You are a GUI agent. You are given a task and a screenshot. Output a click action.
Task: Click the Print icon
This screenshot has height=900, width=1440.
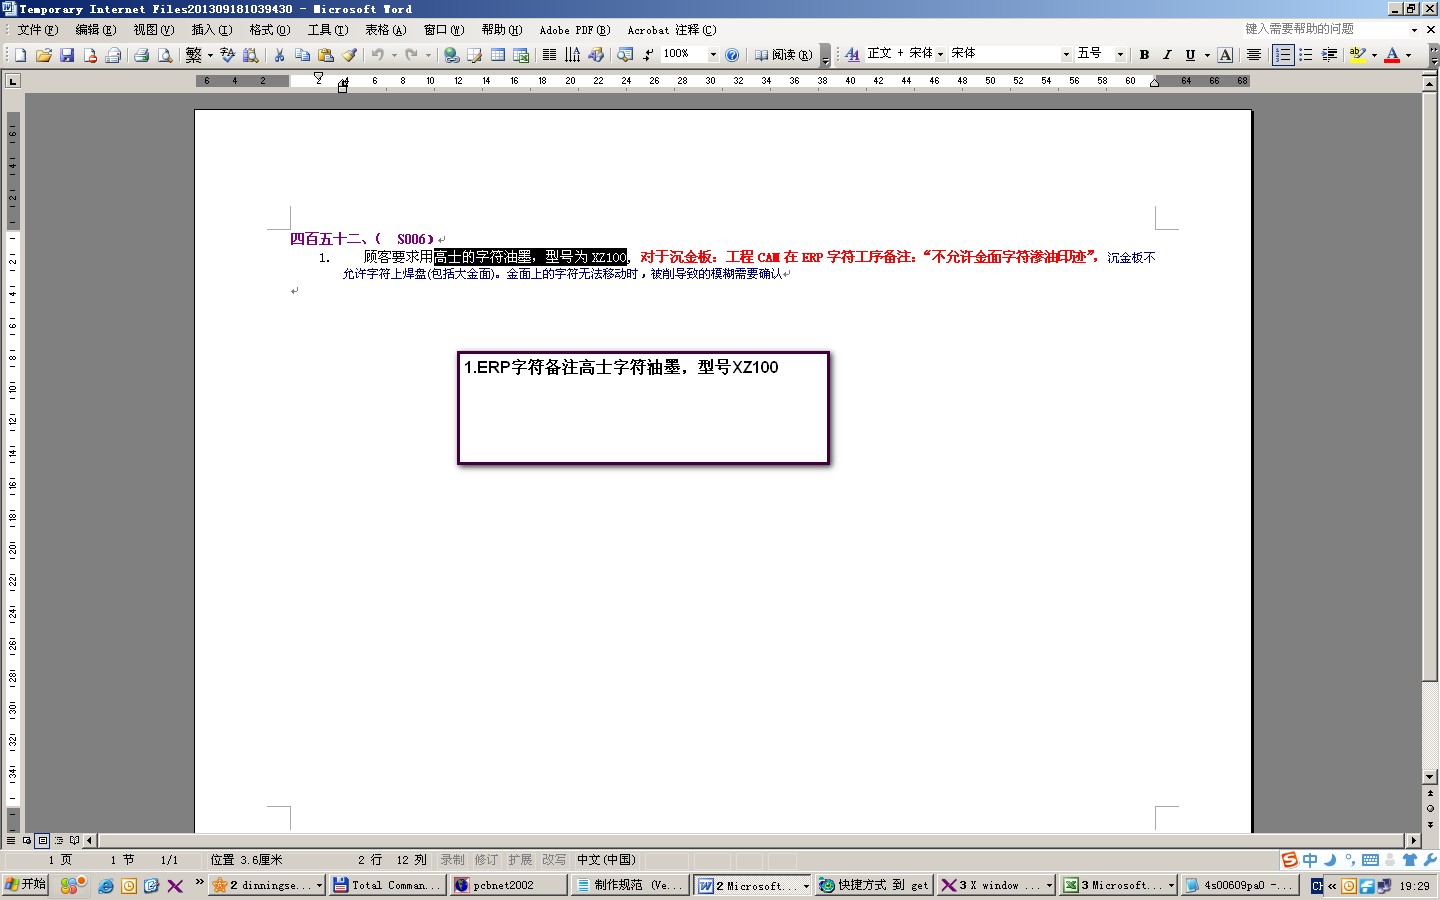[x=141, y=55]
